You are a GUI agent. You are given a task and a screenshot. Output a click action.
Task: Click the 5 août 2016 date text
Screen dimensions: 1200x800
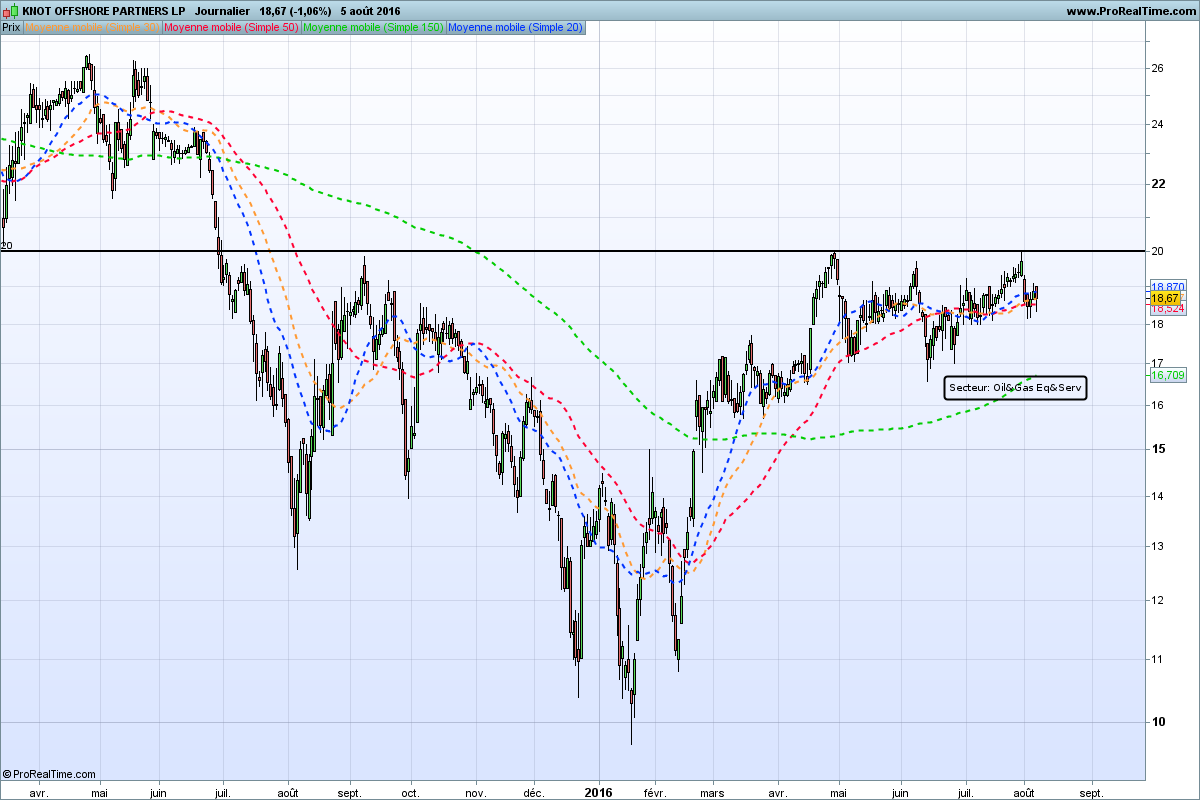(370, 11)
